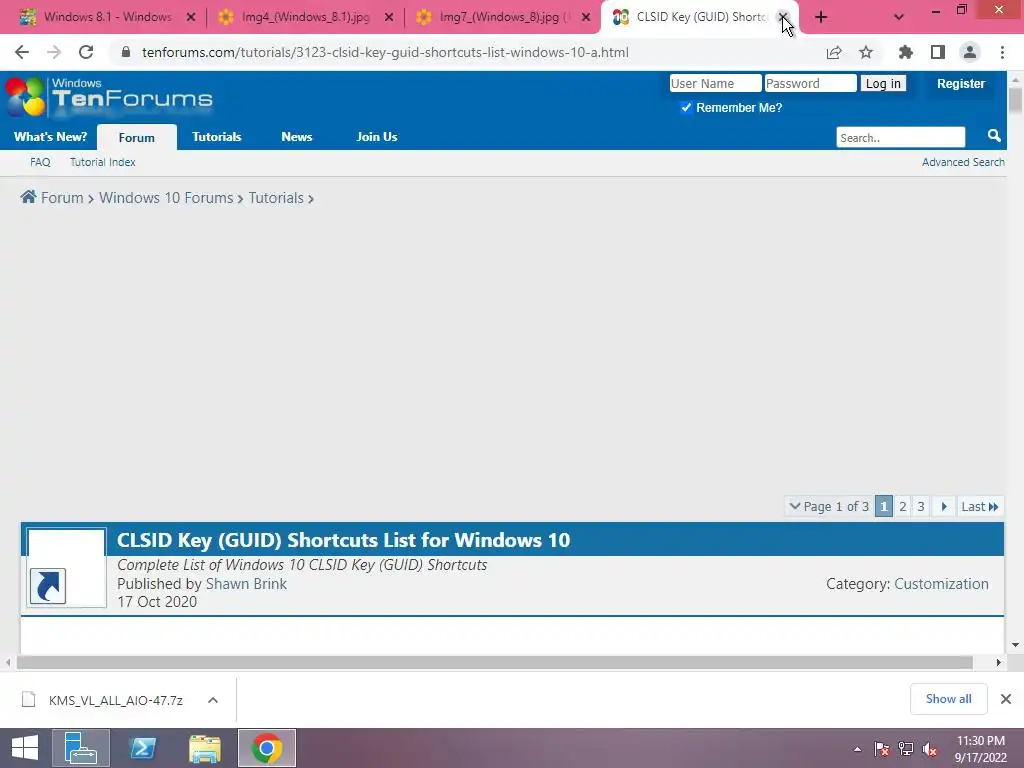Show hidden system tray icons
The height and width of the screenshot is (768, 1024).
point(857,749)
